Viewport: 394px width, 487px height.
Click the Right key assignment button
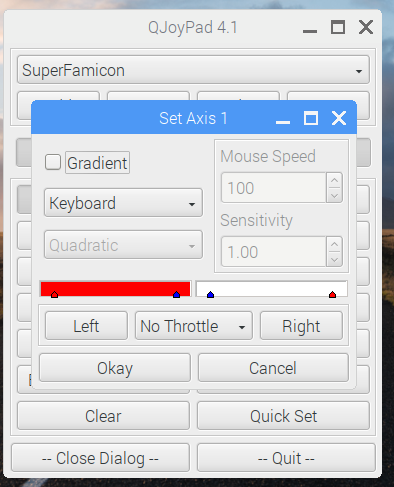(301, 326)
